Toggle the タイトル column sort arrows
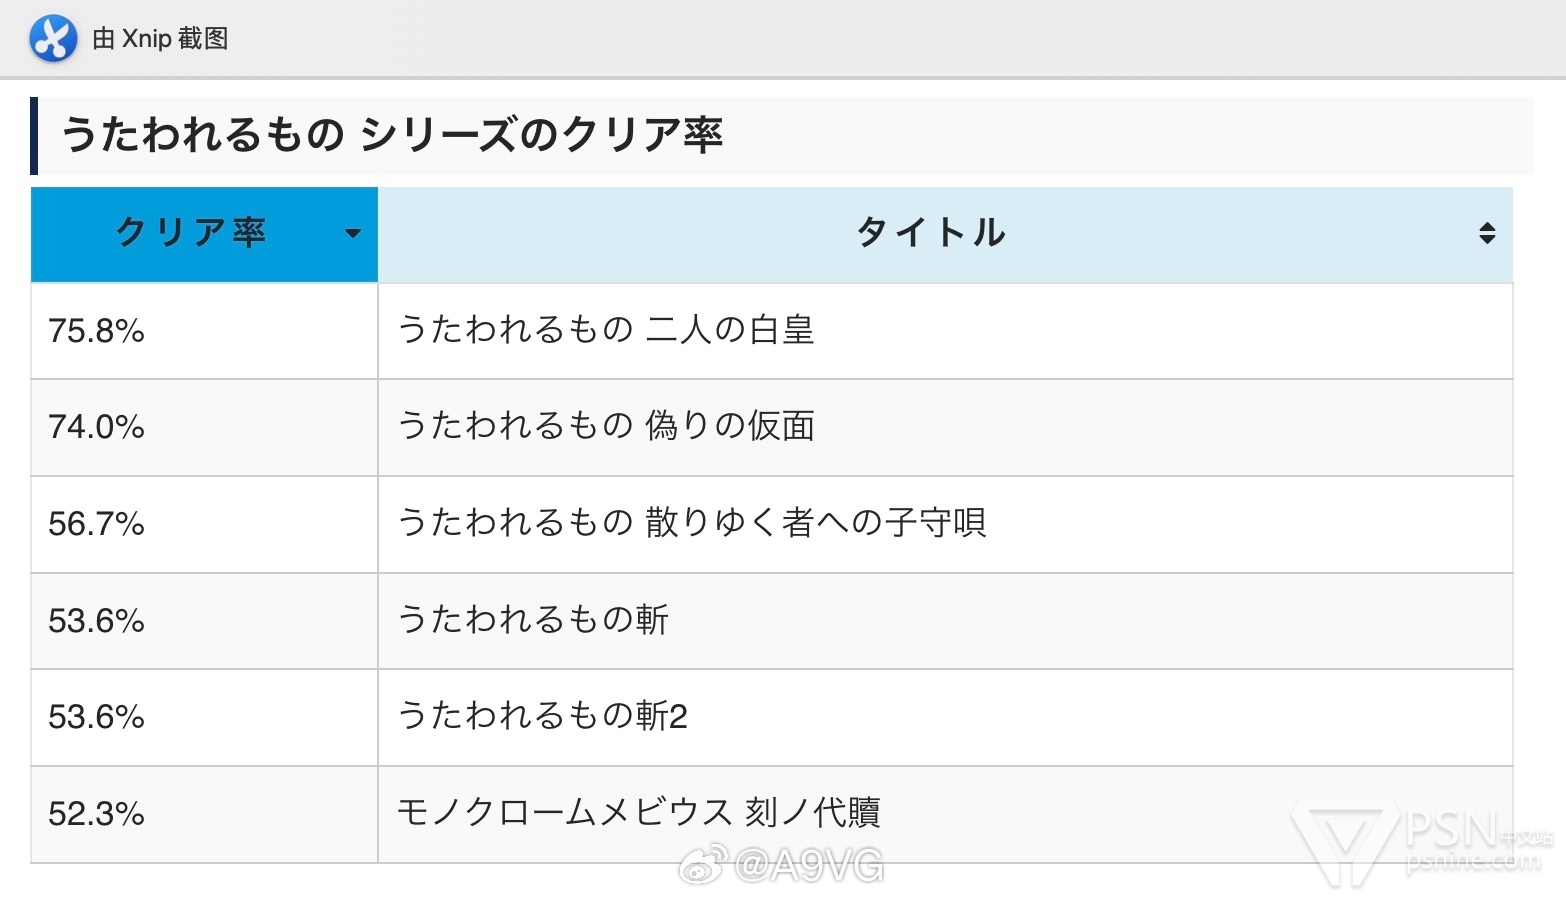 coord(1487,234)
